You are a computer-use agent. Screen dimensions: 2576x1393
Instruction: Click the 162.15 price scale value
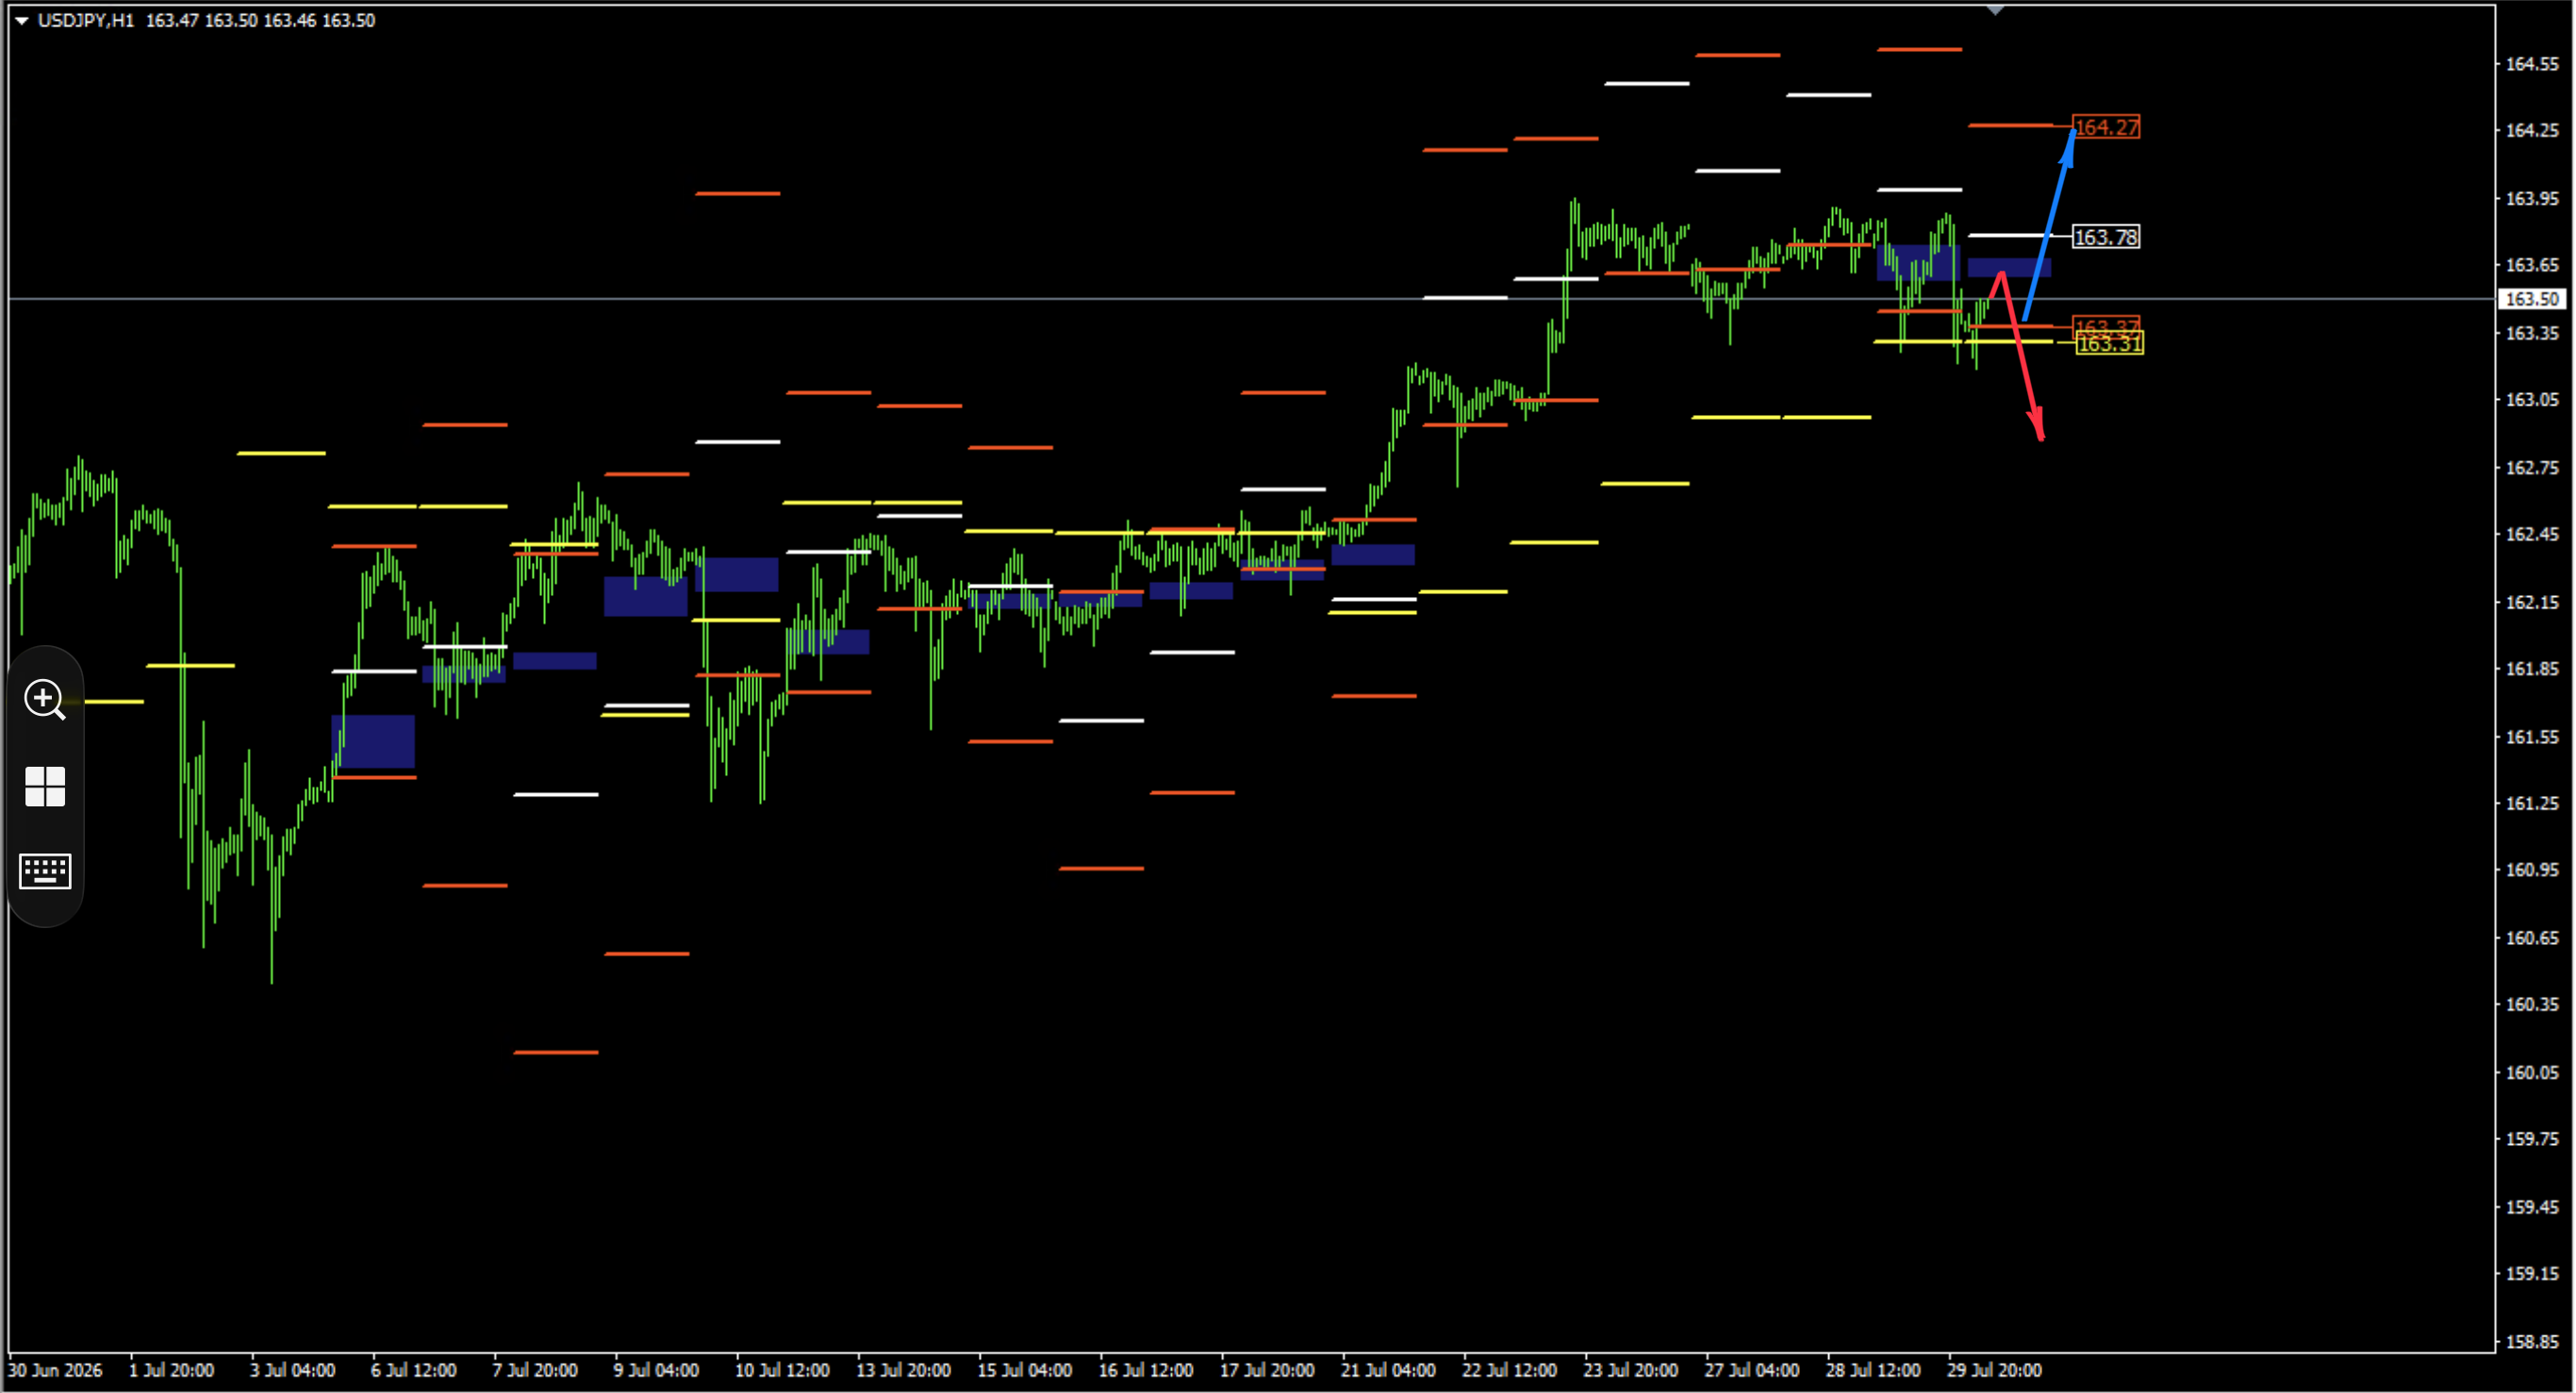coord(2532,602)
